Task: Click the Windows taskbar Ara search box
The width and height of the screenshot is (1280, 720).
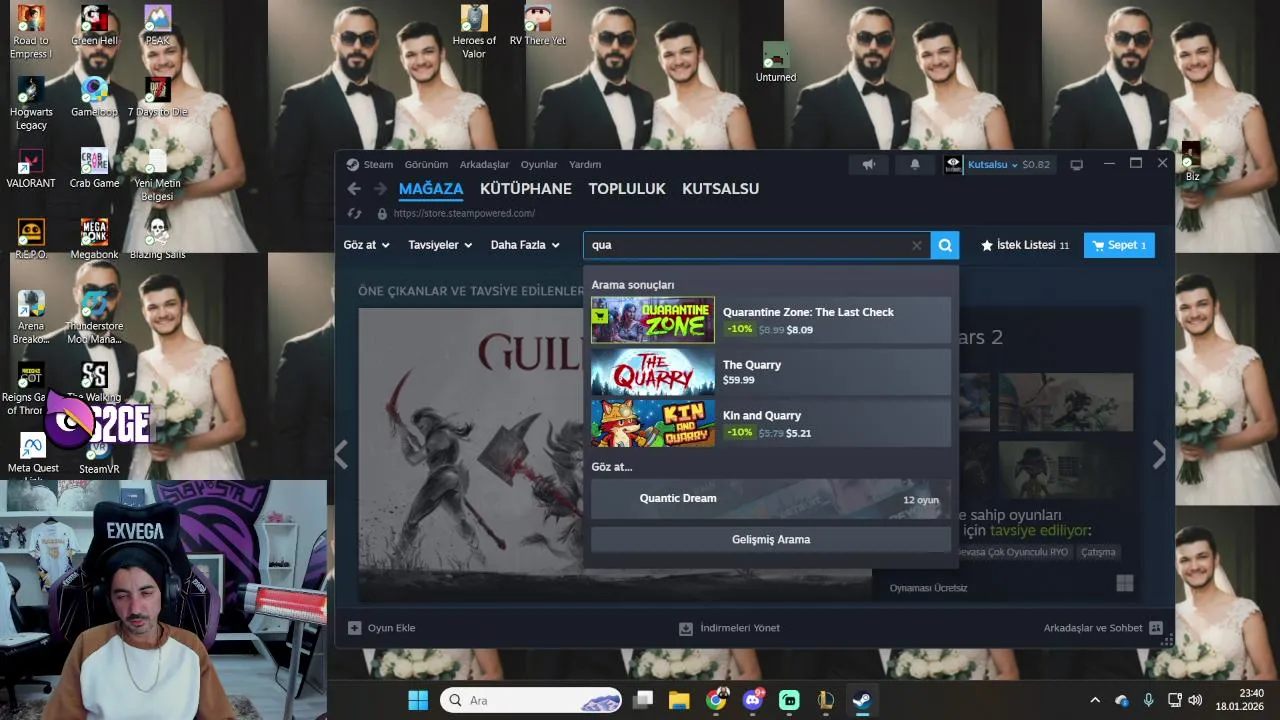Action: click(533, 700)
